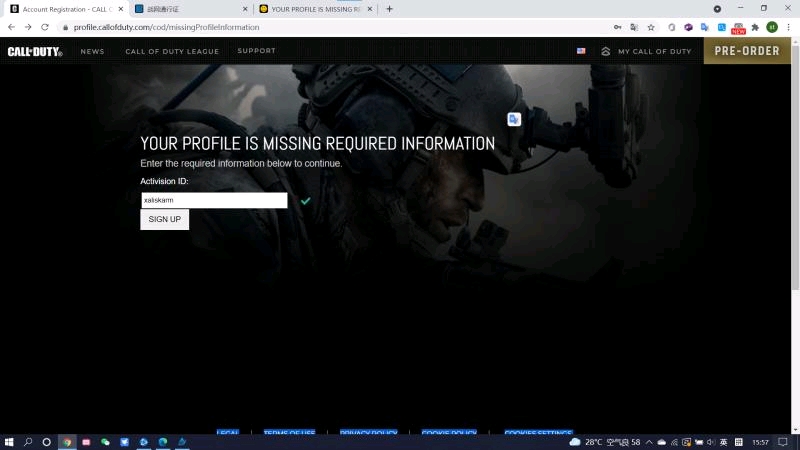Click the input language indicator 英
This screenshot has width=800, height=450.
(x=723, y=442)
